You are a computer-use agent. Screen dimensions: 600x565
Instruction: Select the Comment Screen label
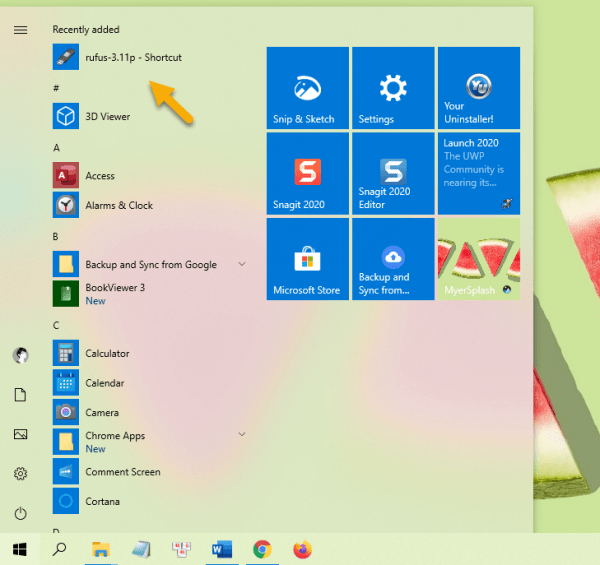pos(123,472)
